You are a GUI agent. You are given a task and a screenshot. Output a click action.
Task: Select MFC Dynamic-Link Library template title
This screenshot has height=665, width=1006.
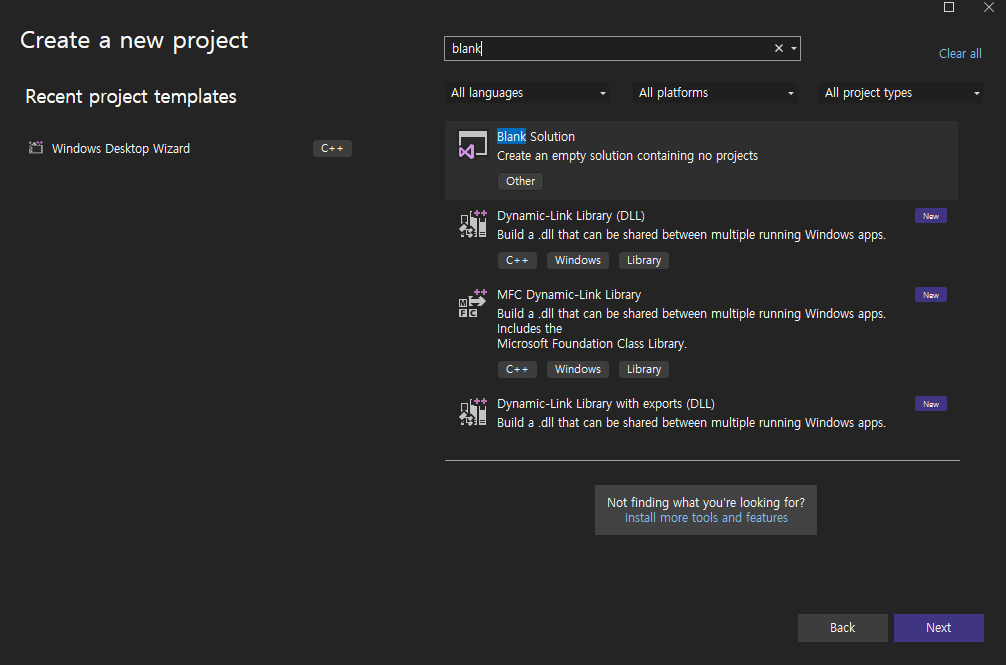tap(568, 294)
